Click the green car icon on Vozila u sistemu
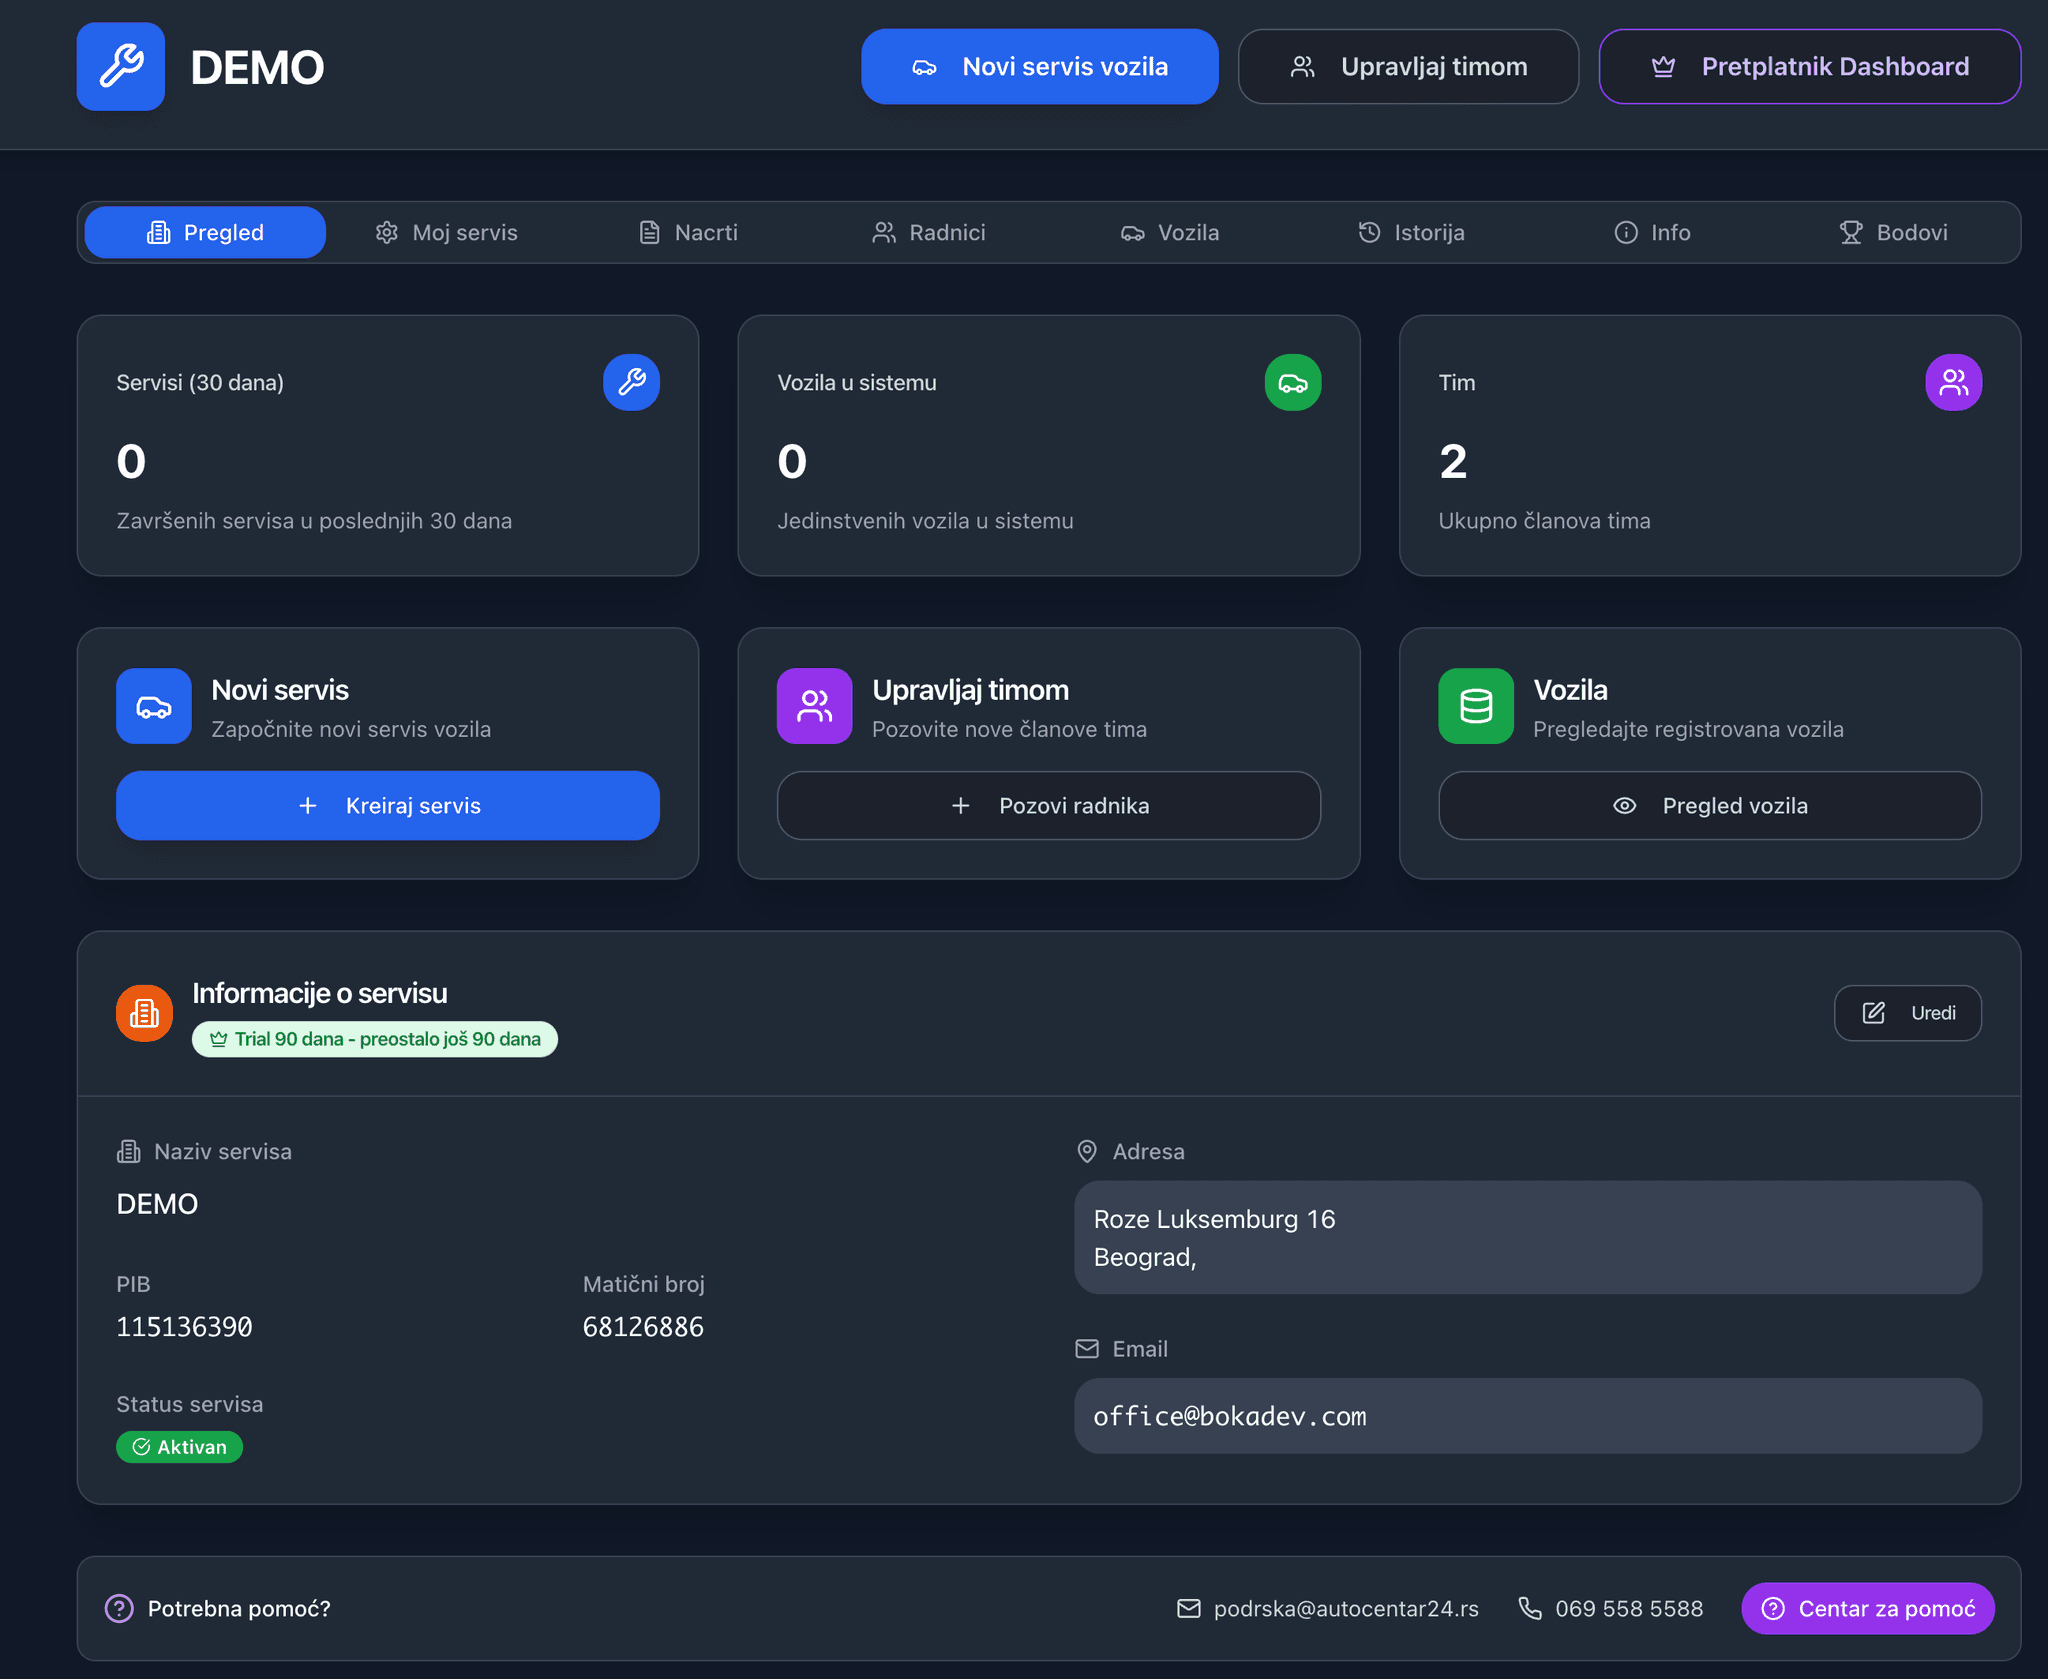 [1293, 382]
